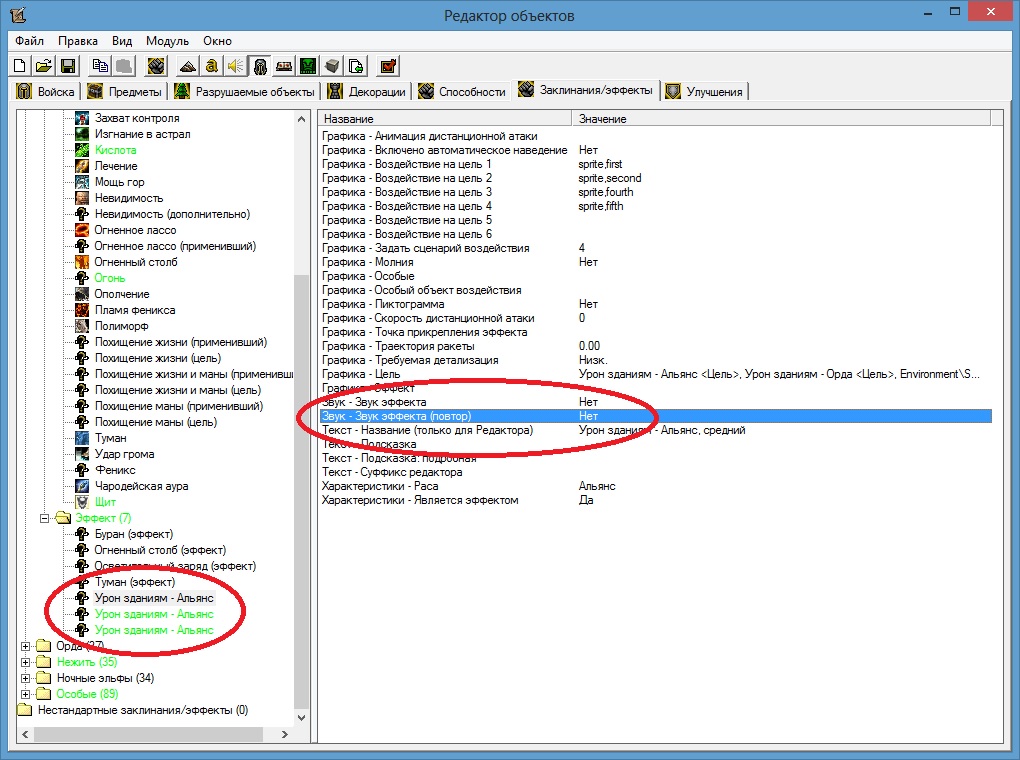Switch to the Способности tab
Viewport: 1020px width, 760px height.
pos(462,91)
